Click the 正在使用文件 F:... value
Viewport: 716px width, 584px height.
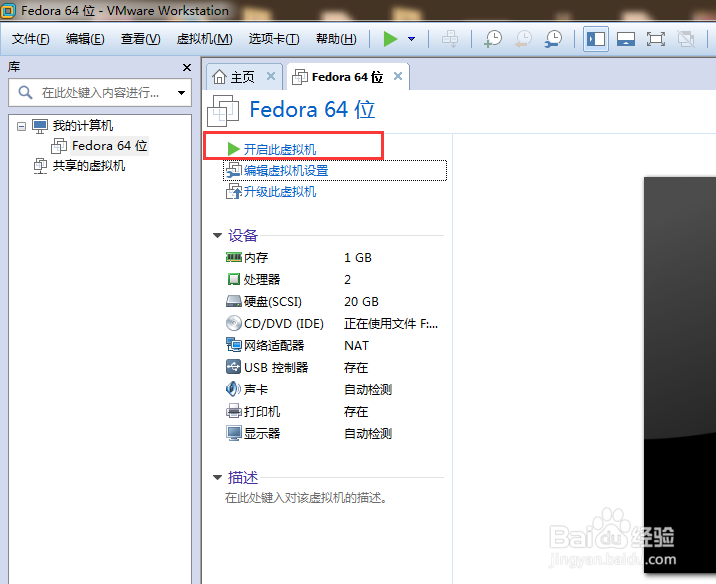coord(391,324)
